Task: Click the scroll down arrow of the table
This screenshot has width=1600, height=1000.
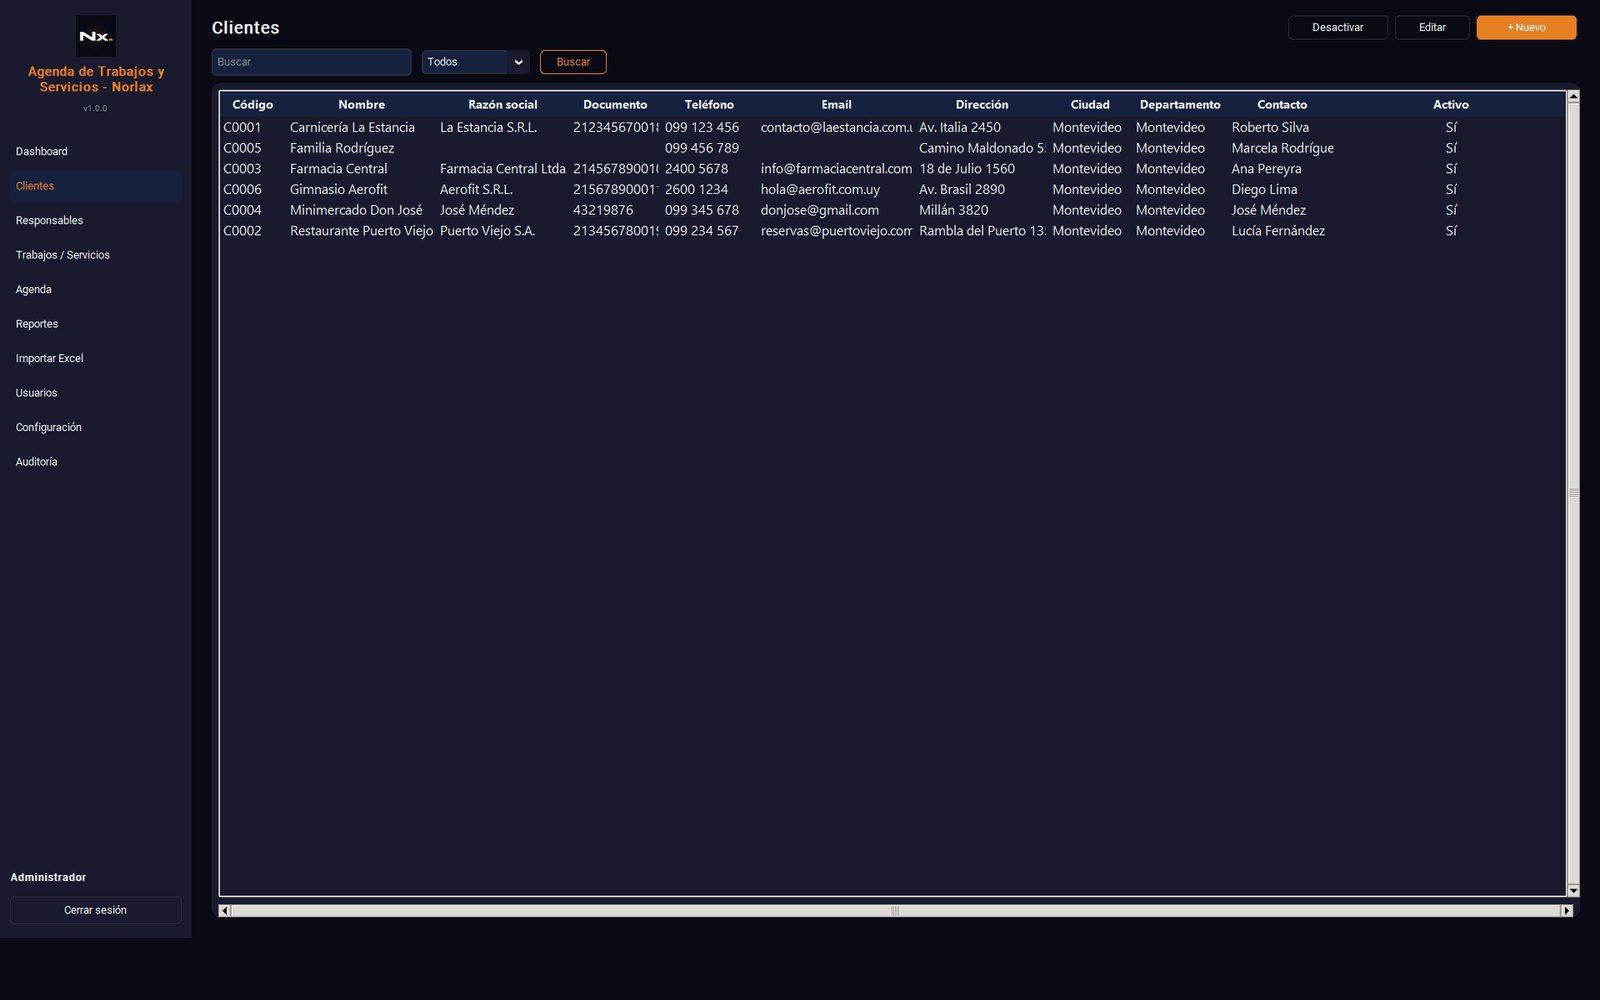Action: click(x=1573, y=890)
